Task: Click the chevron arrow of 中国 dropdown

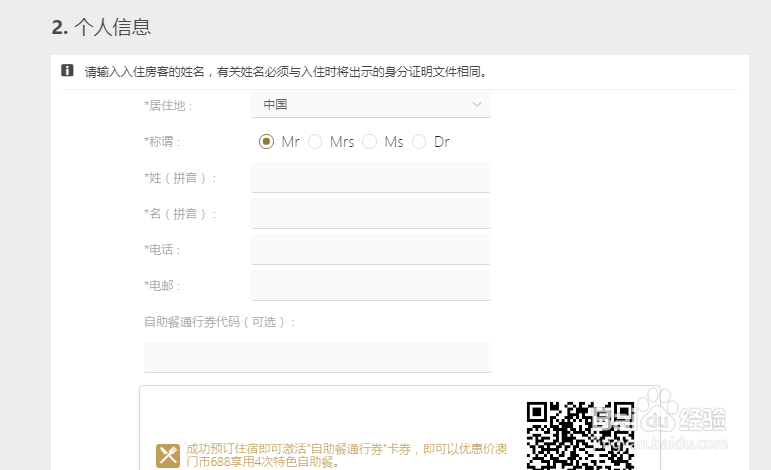Action: [476, 104]
